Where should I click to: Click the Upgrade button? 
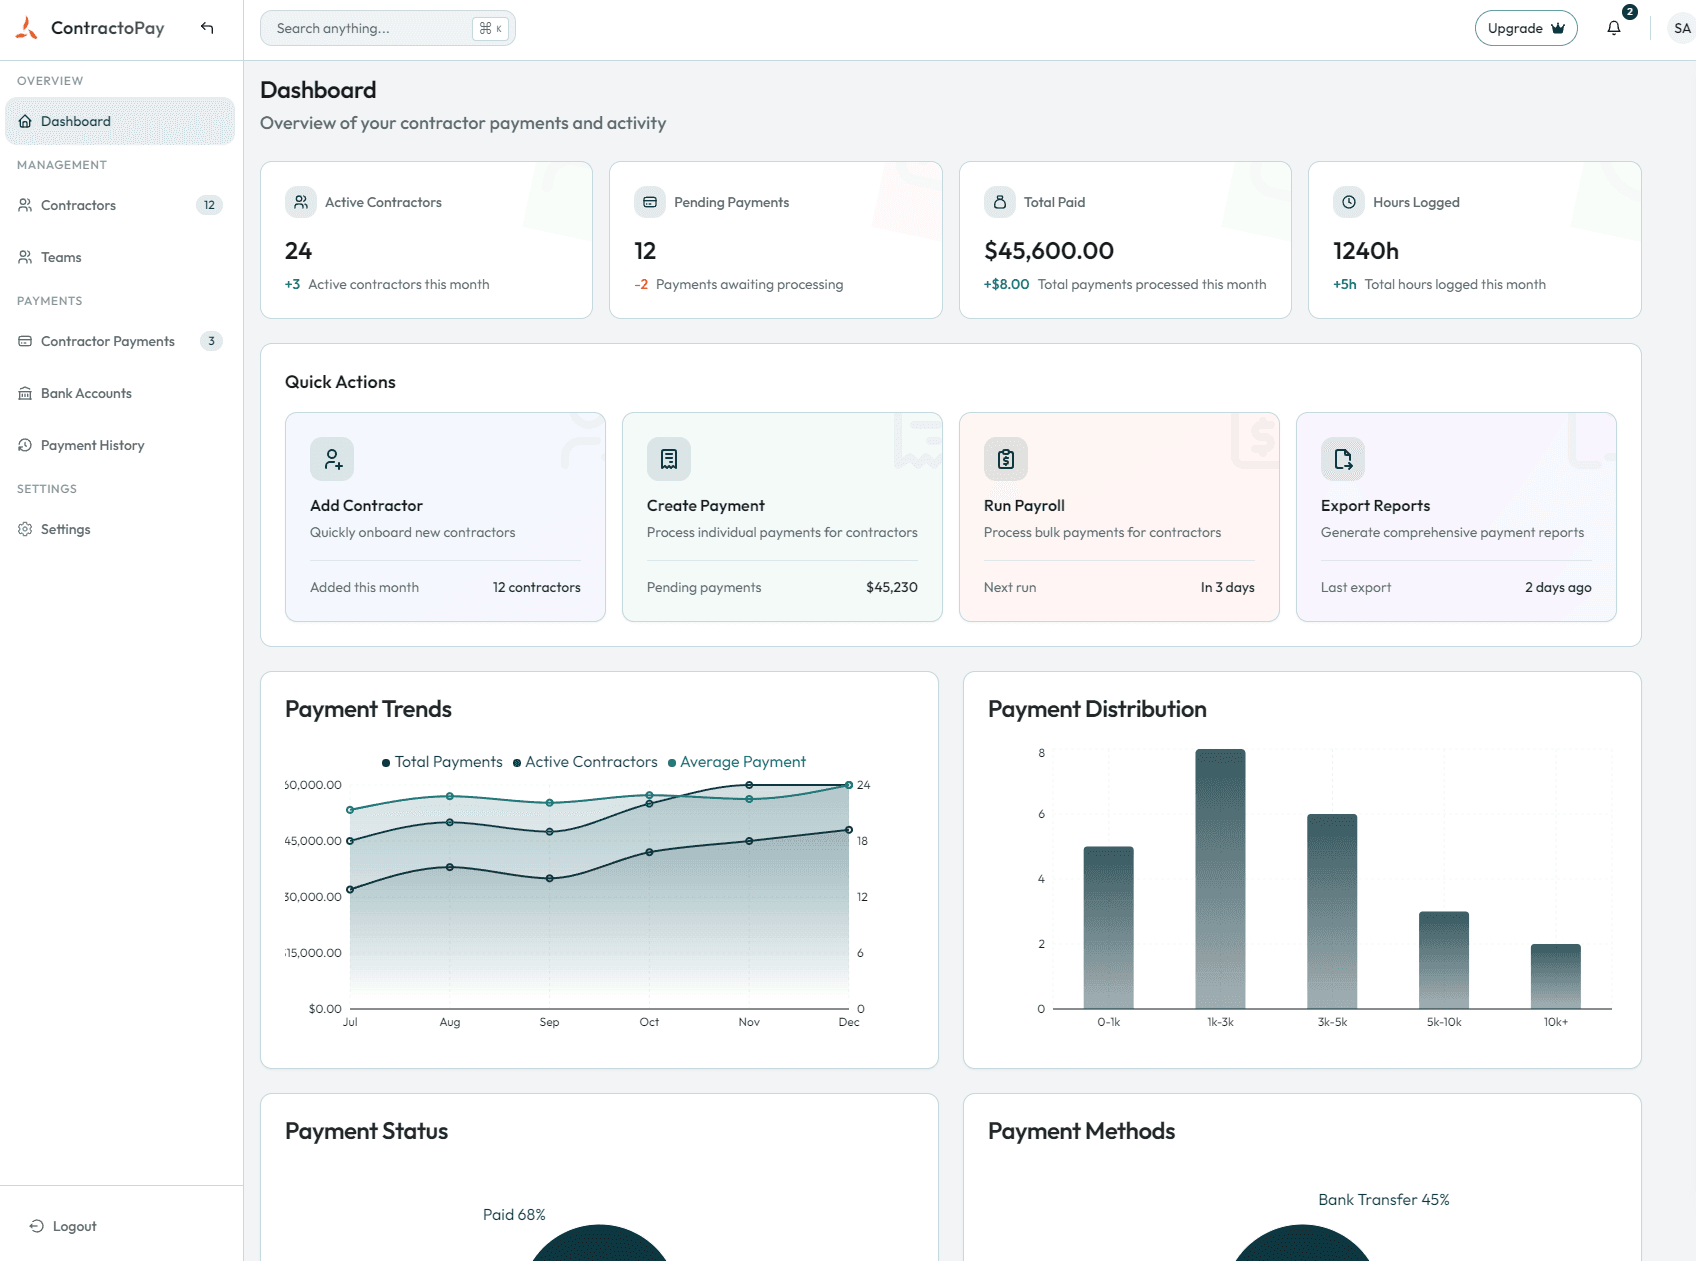tap(1526, 28)
